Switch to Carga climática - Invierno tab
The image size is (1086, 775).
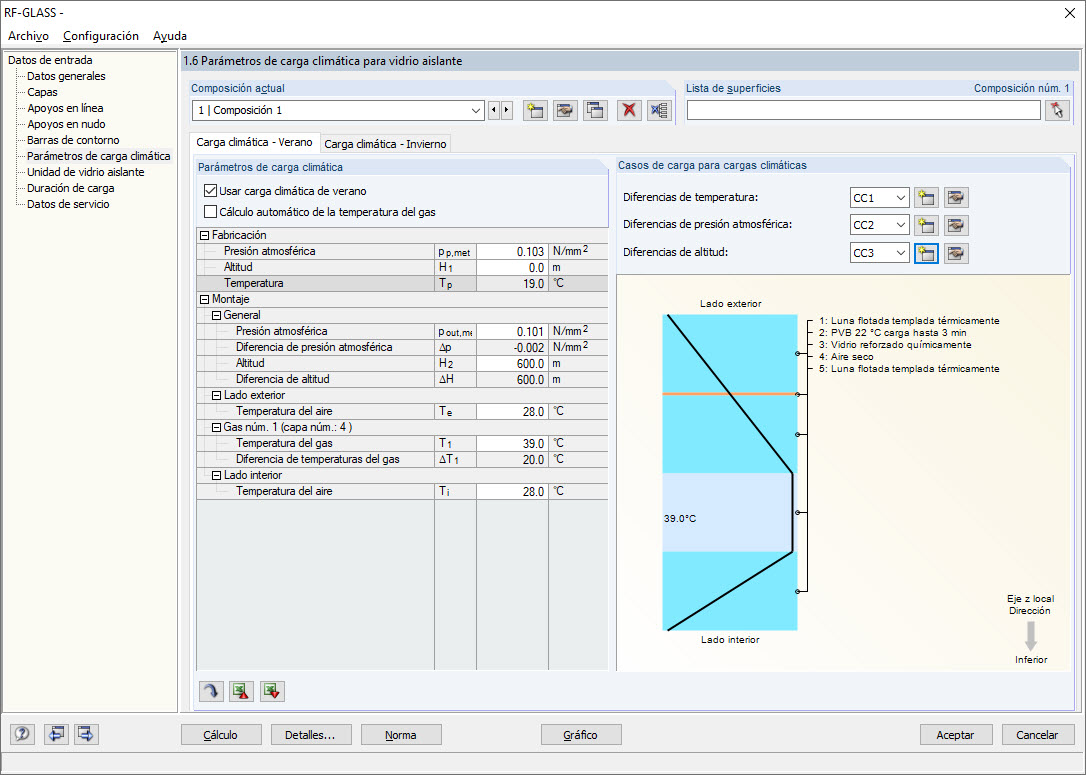point(385,144)
